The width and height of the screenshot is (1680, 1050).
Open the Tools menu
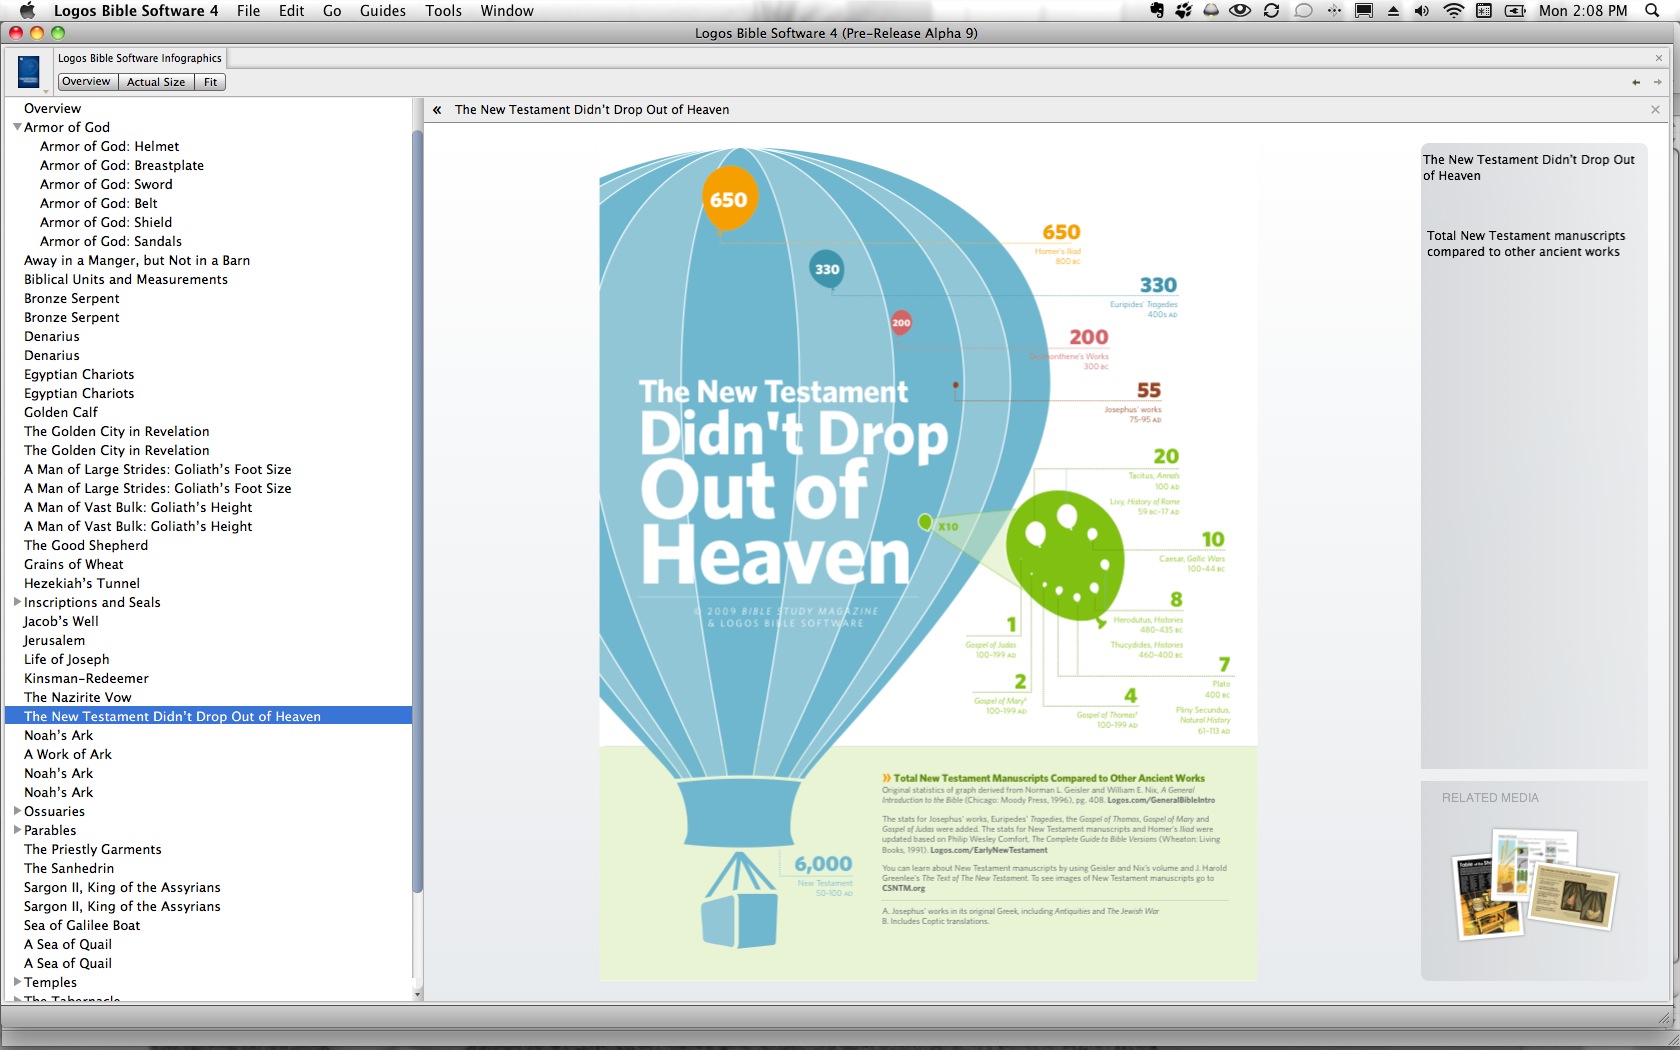[x=444, y=11]
